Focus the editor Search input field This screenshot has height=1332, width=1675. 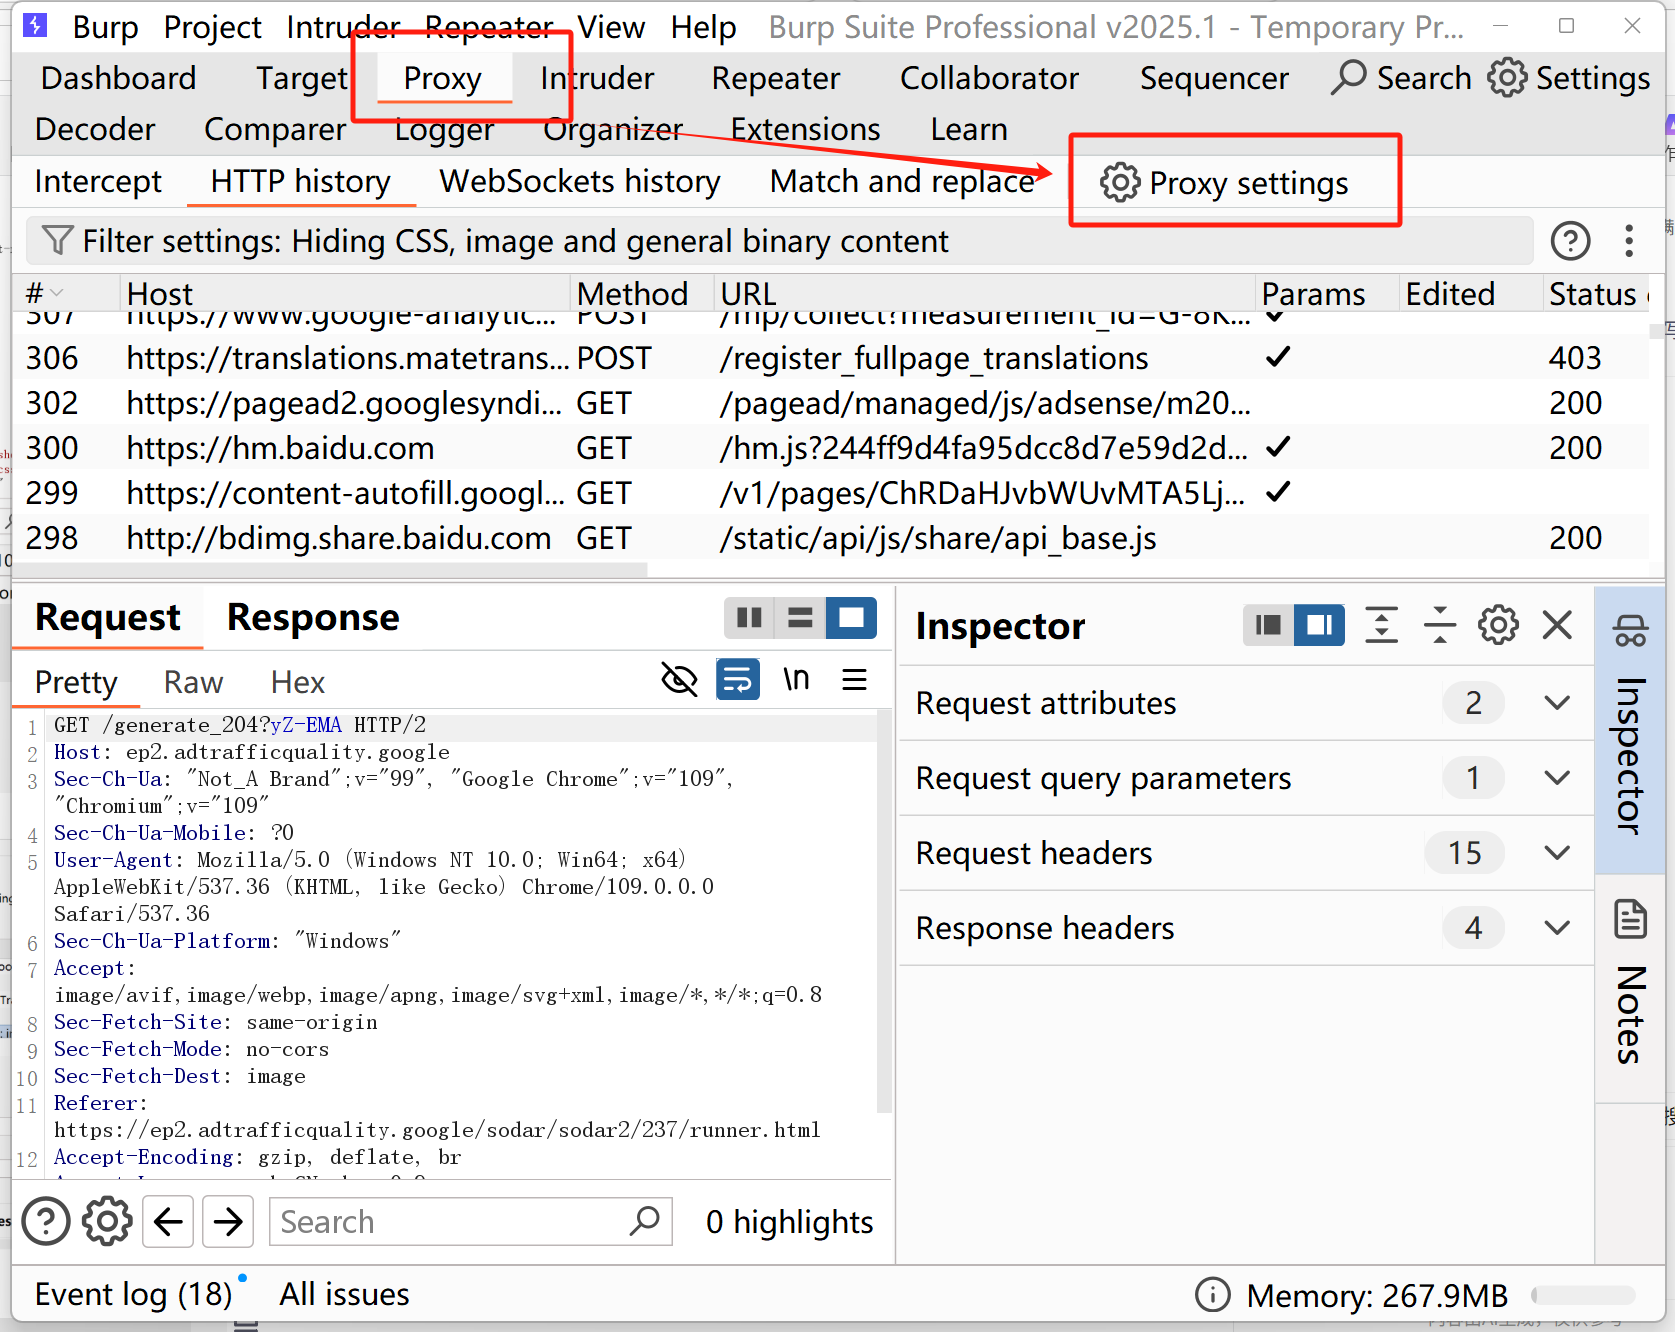click(470, 1221)
